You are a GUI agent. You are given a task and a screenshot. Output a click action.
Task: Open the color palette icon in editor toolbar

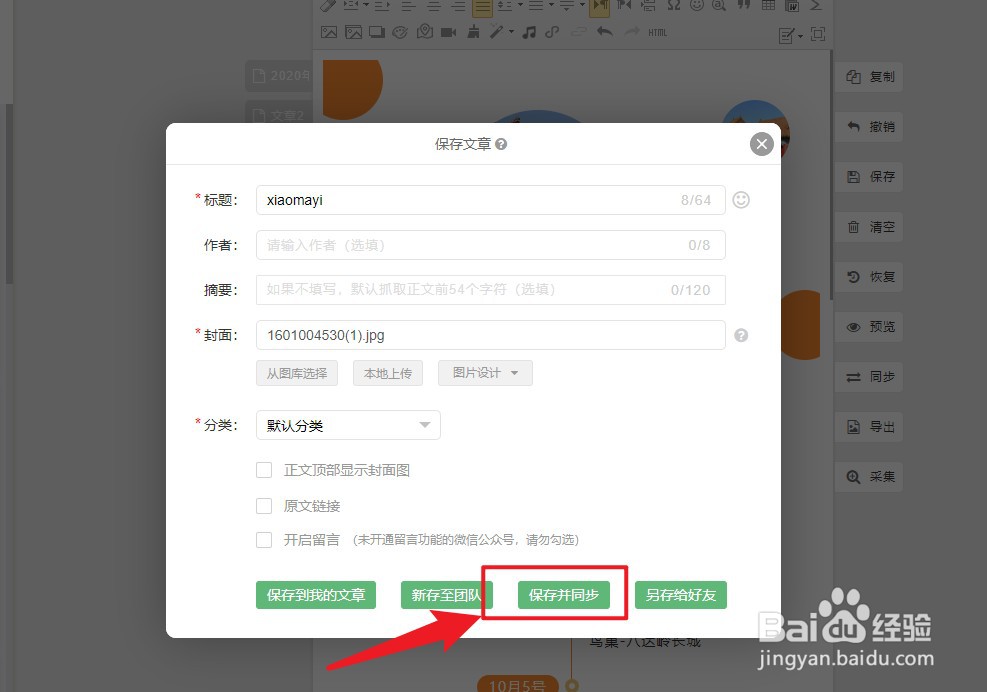click(x=400, y=32)
